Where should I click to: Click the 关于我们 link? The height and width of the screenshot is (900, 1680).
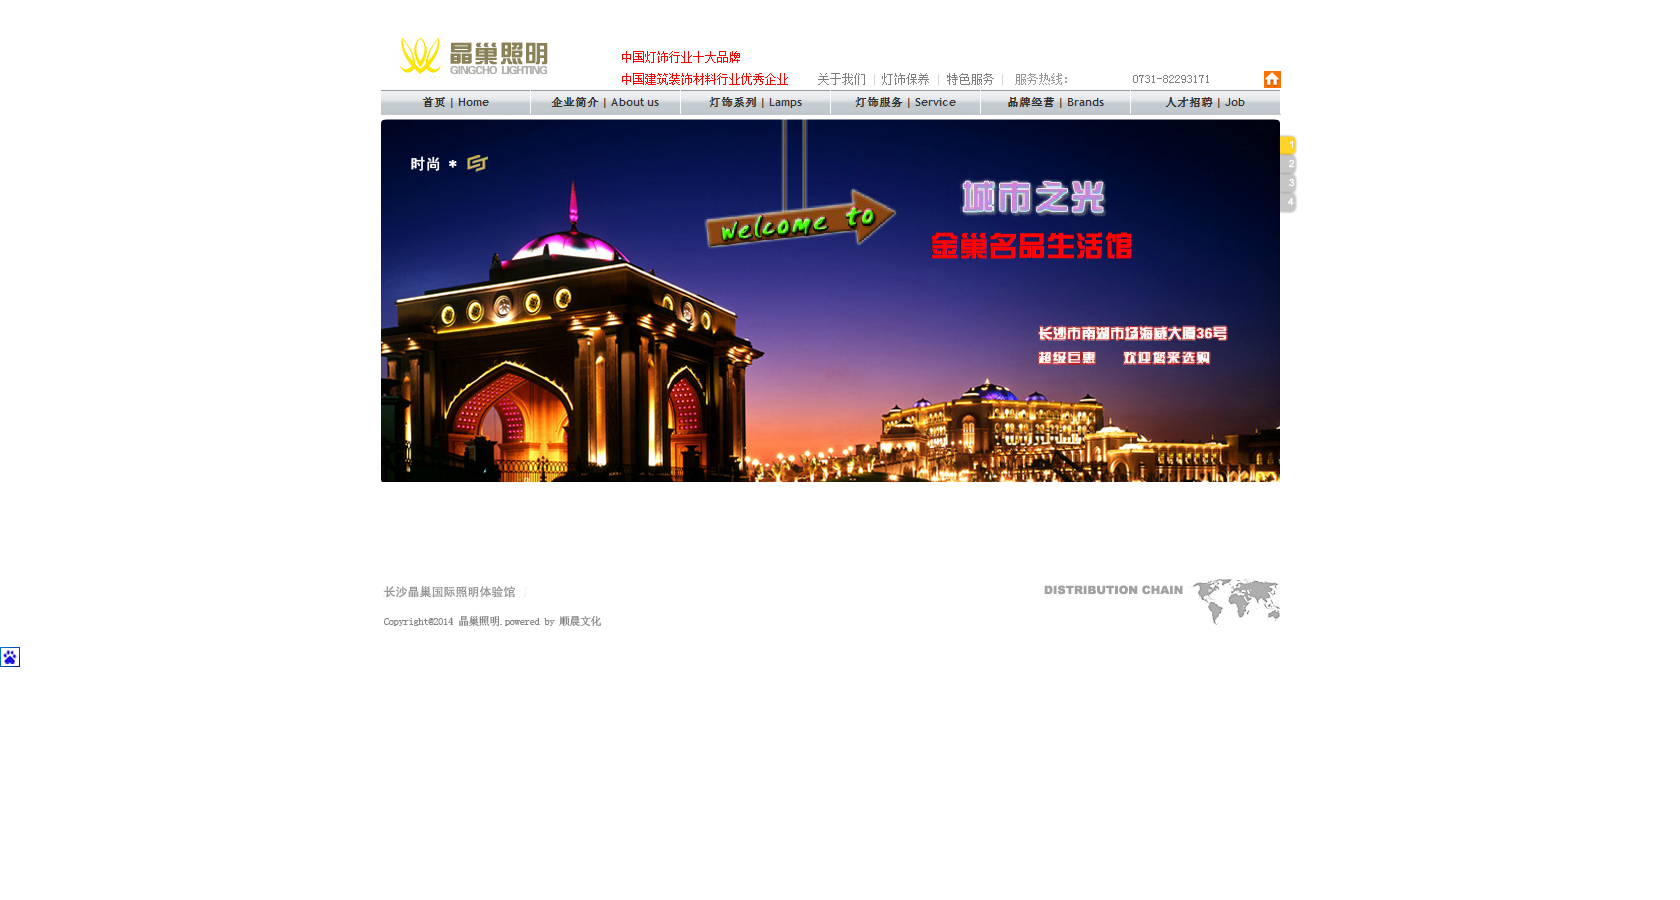[841, 79]
